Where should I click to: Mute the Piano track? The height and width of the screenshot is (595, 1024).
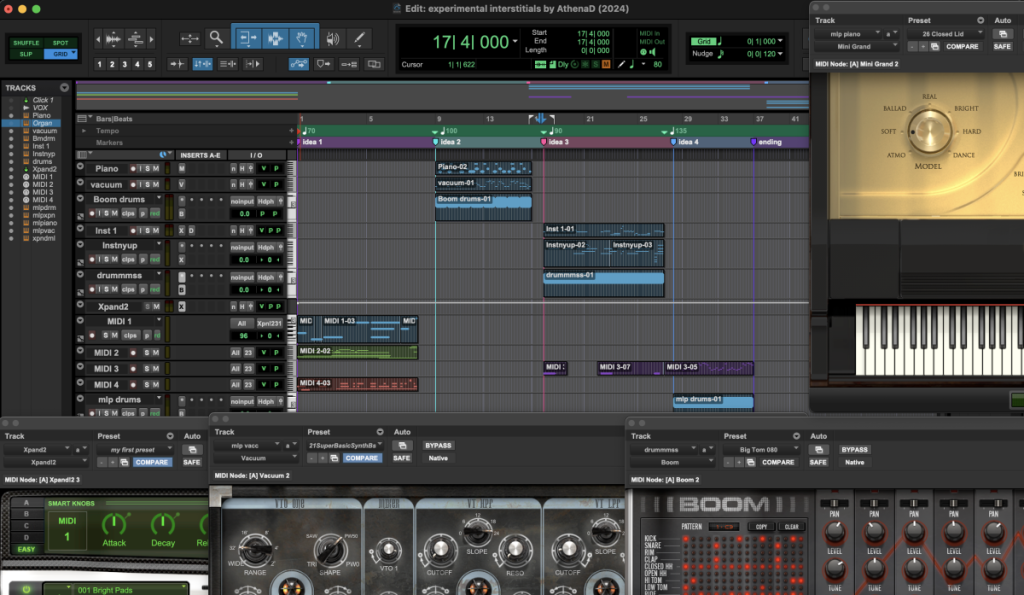(155, 169)
